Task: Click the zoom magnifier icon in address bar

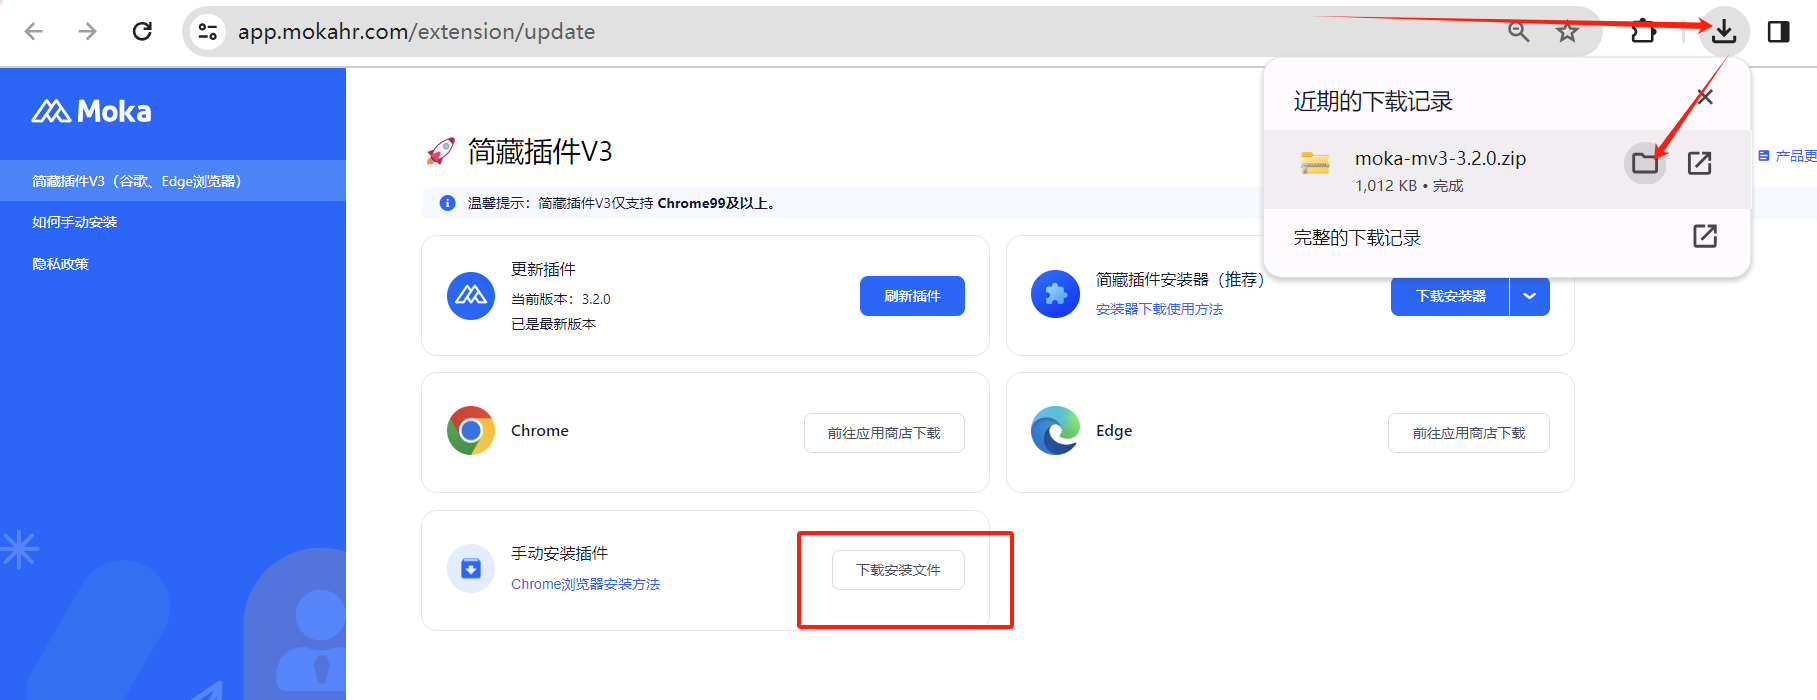Action: [1518, 32]
